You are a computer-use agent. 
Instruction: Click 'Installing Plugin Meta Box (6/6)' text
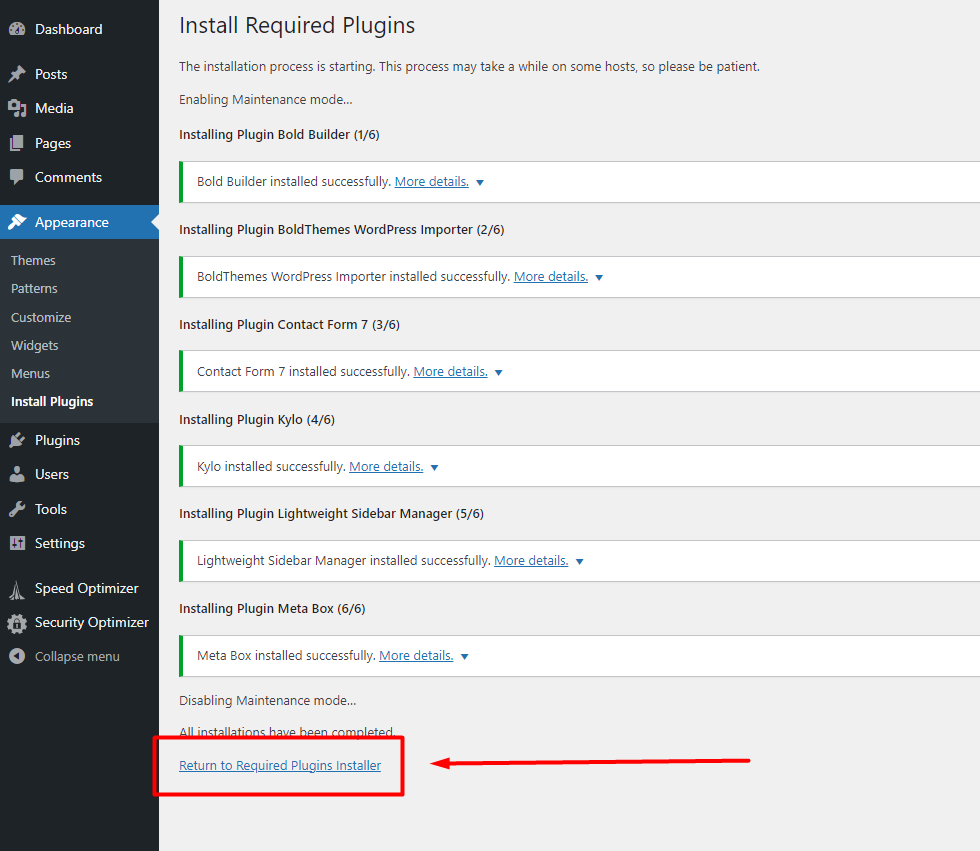(x=272, y=609)
